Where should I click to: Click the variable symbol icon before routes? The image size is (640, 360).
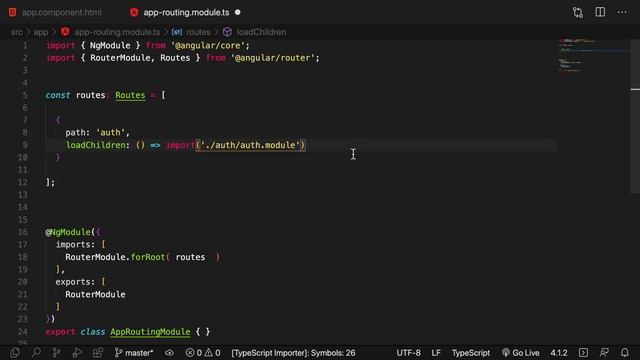tap(177, 32)
